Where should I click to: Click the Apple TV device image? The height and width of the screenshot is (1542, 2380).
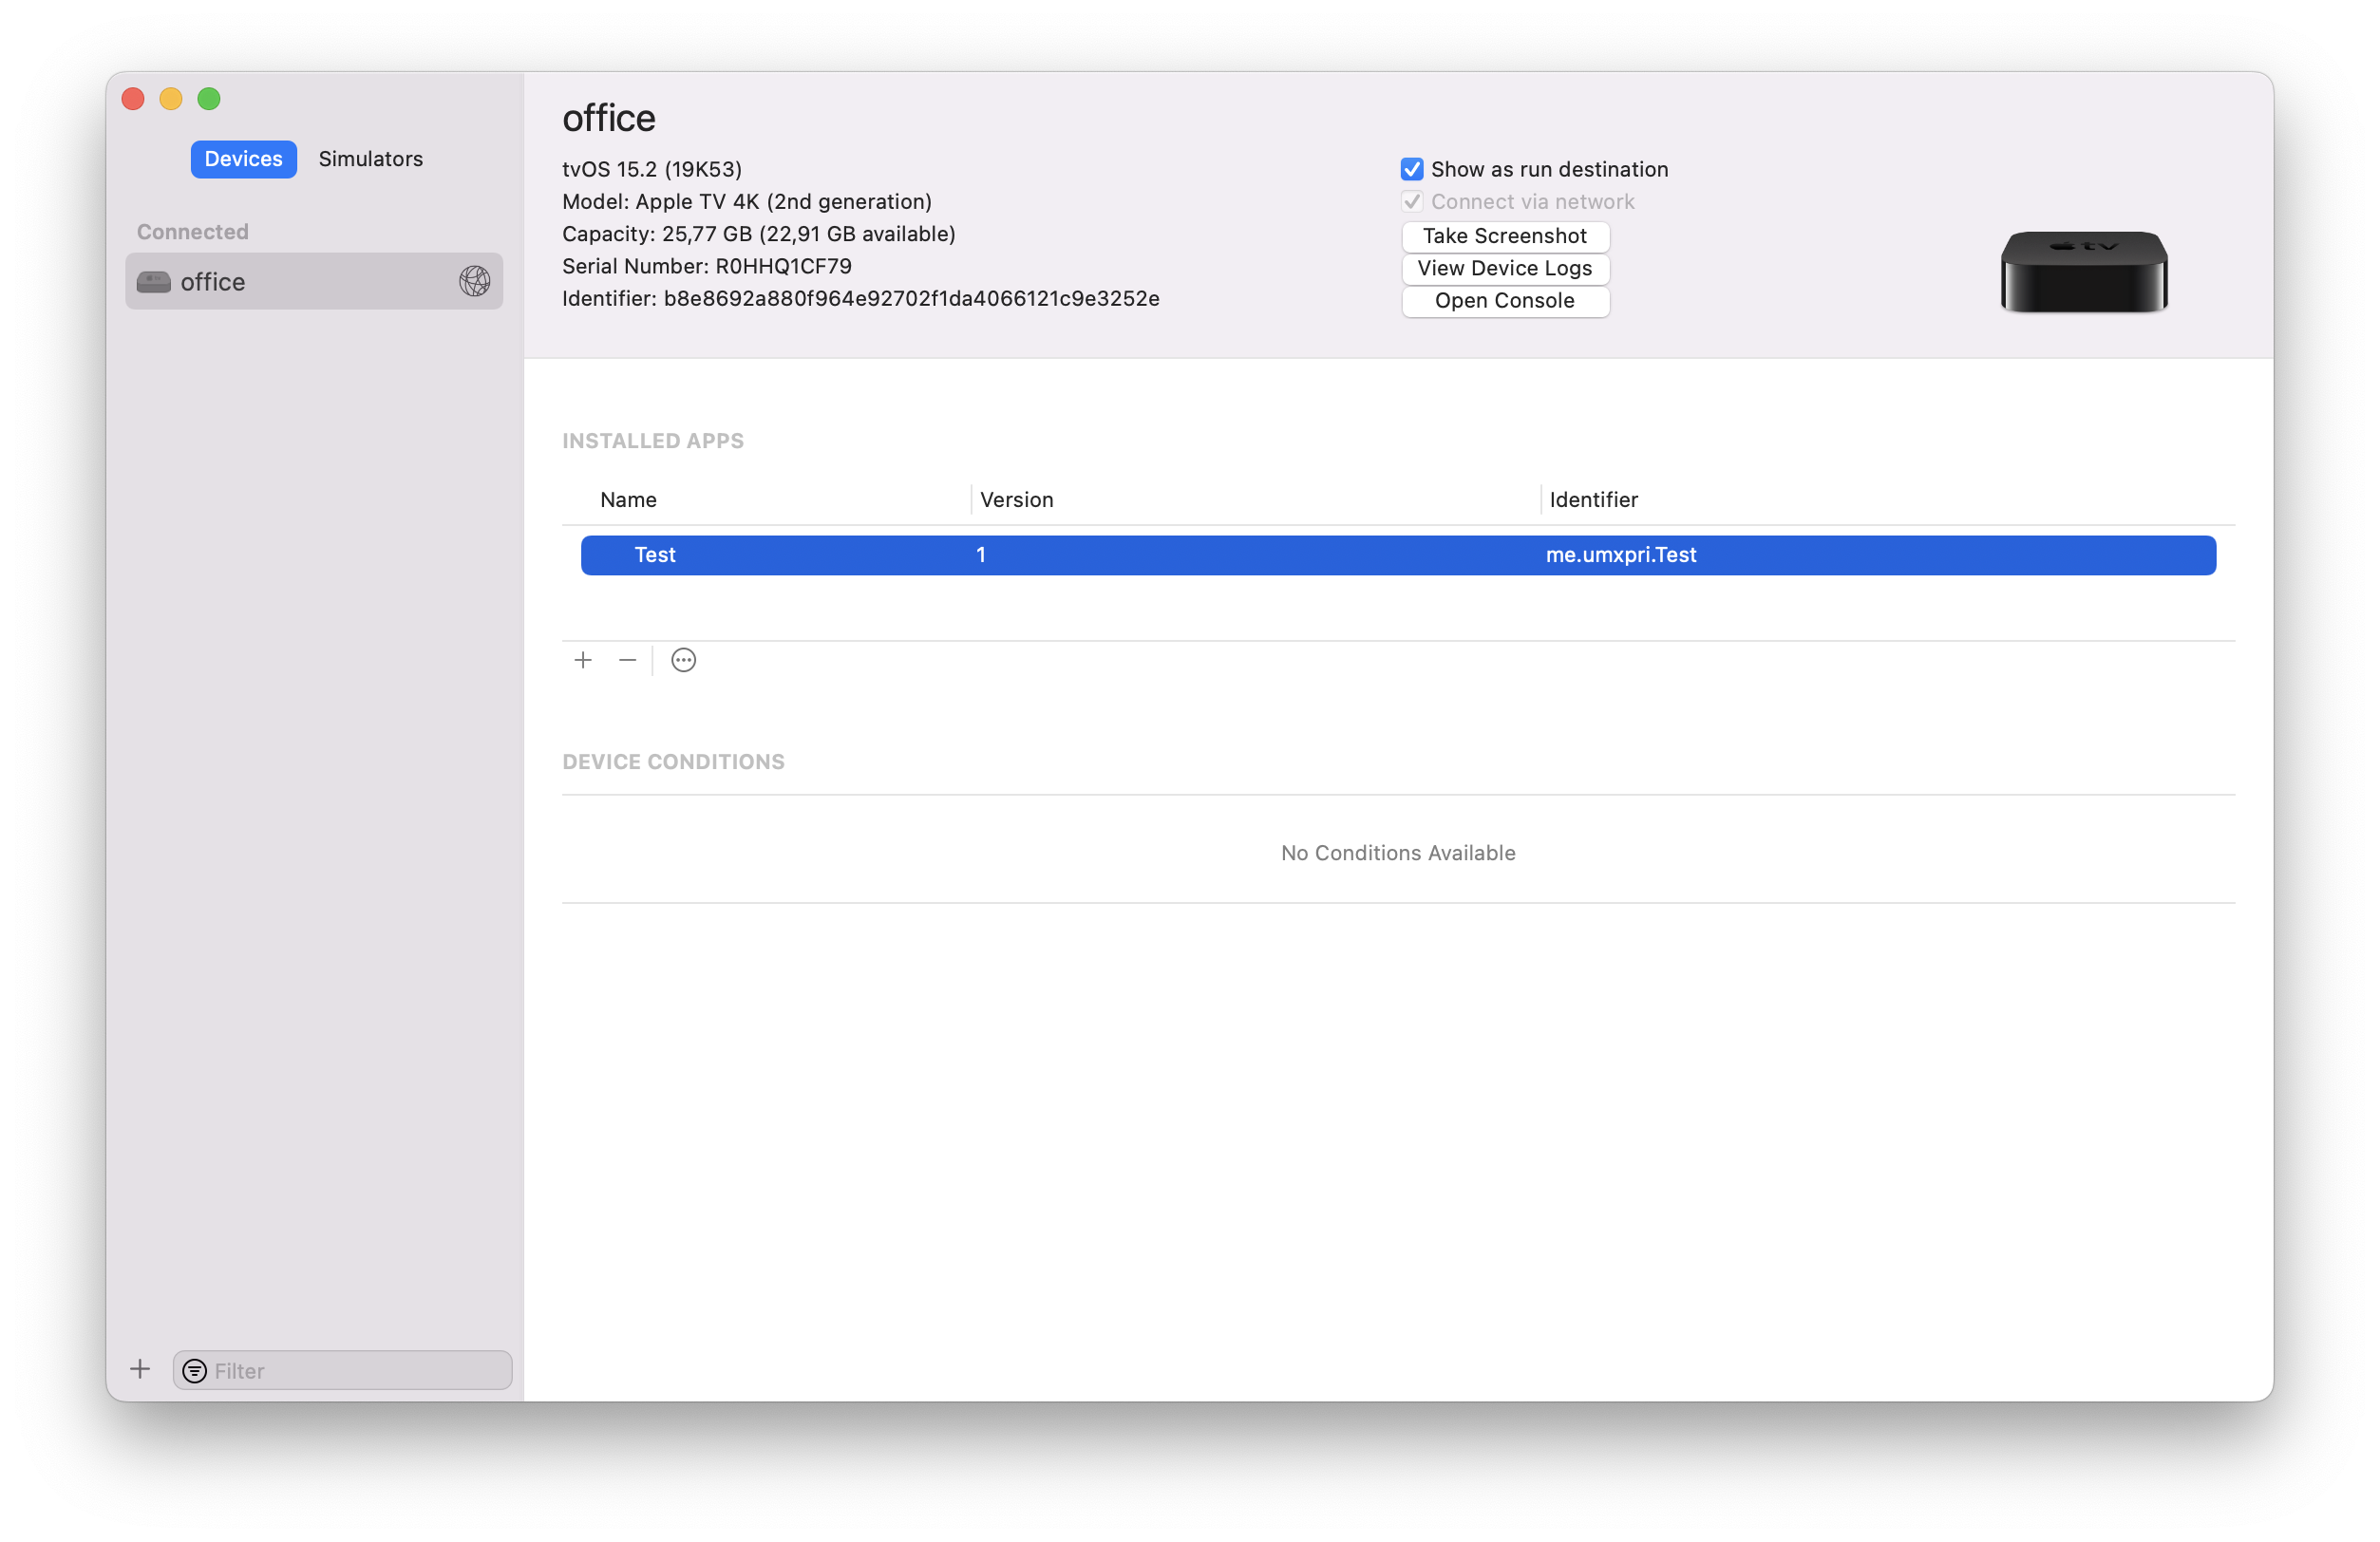point(2084,271)
